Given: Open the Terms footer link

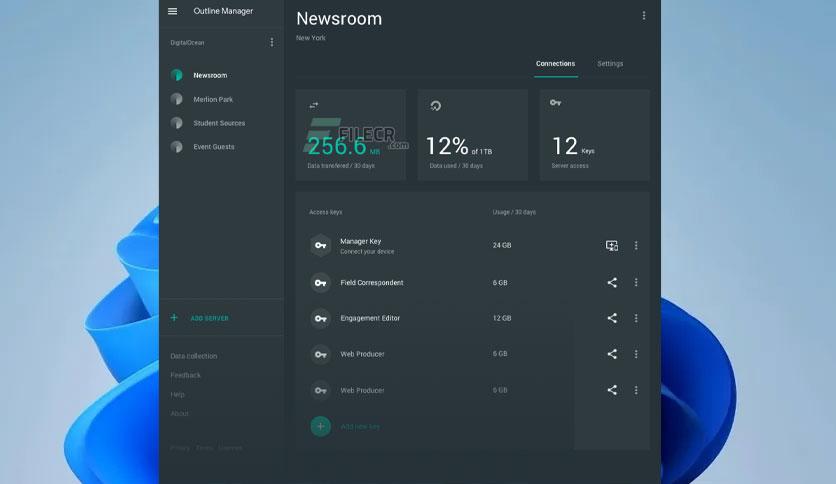Looking at the screenshot, I should pyautogui.click(x=205, y=448).
